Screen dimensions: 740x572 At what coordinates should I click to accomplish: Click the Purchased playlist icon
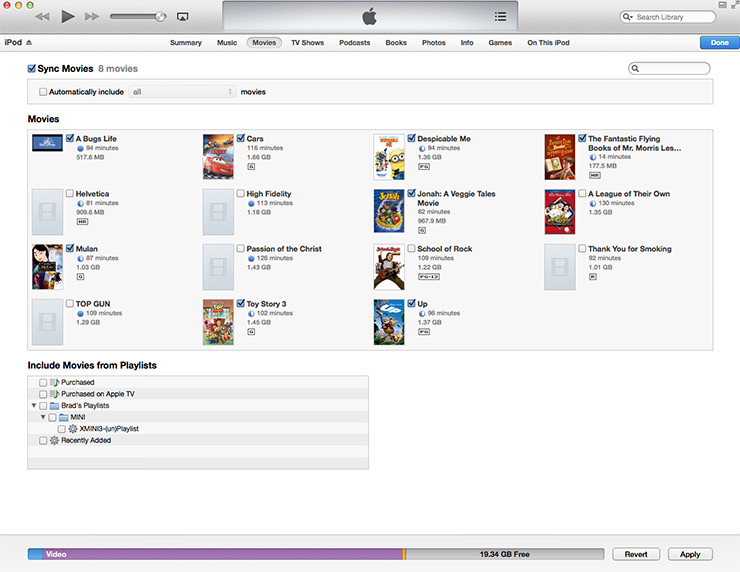(54, 382)
